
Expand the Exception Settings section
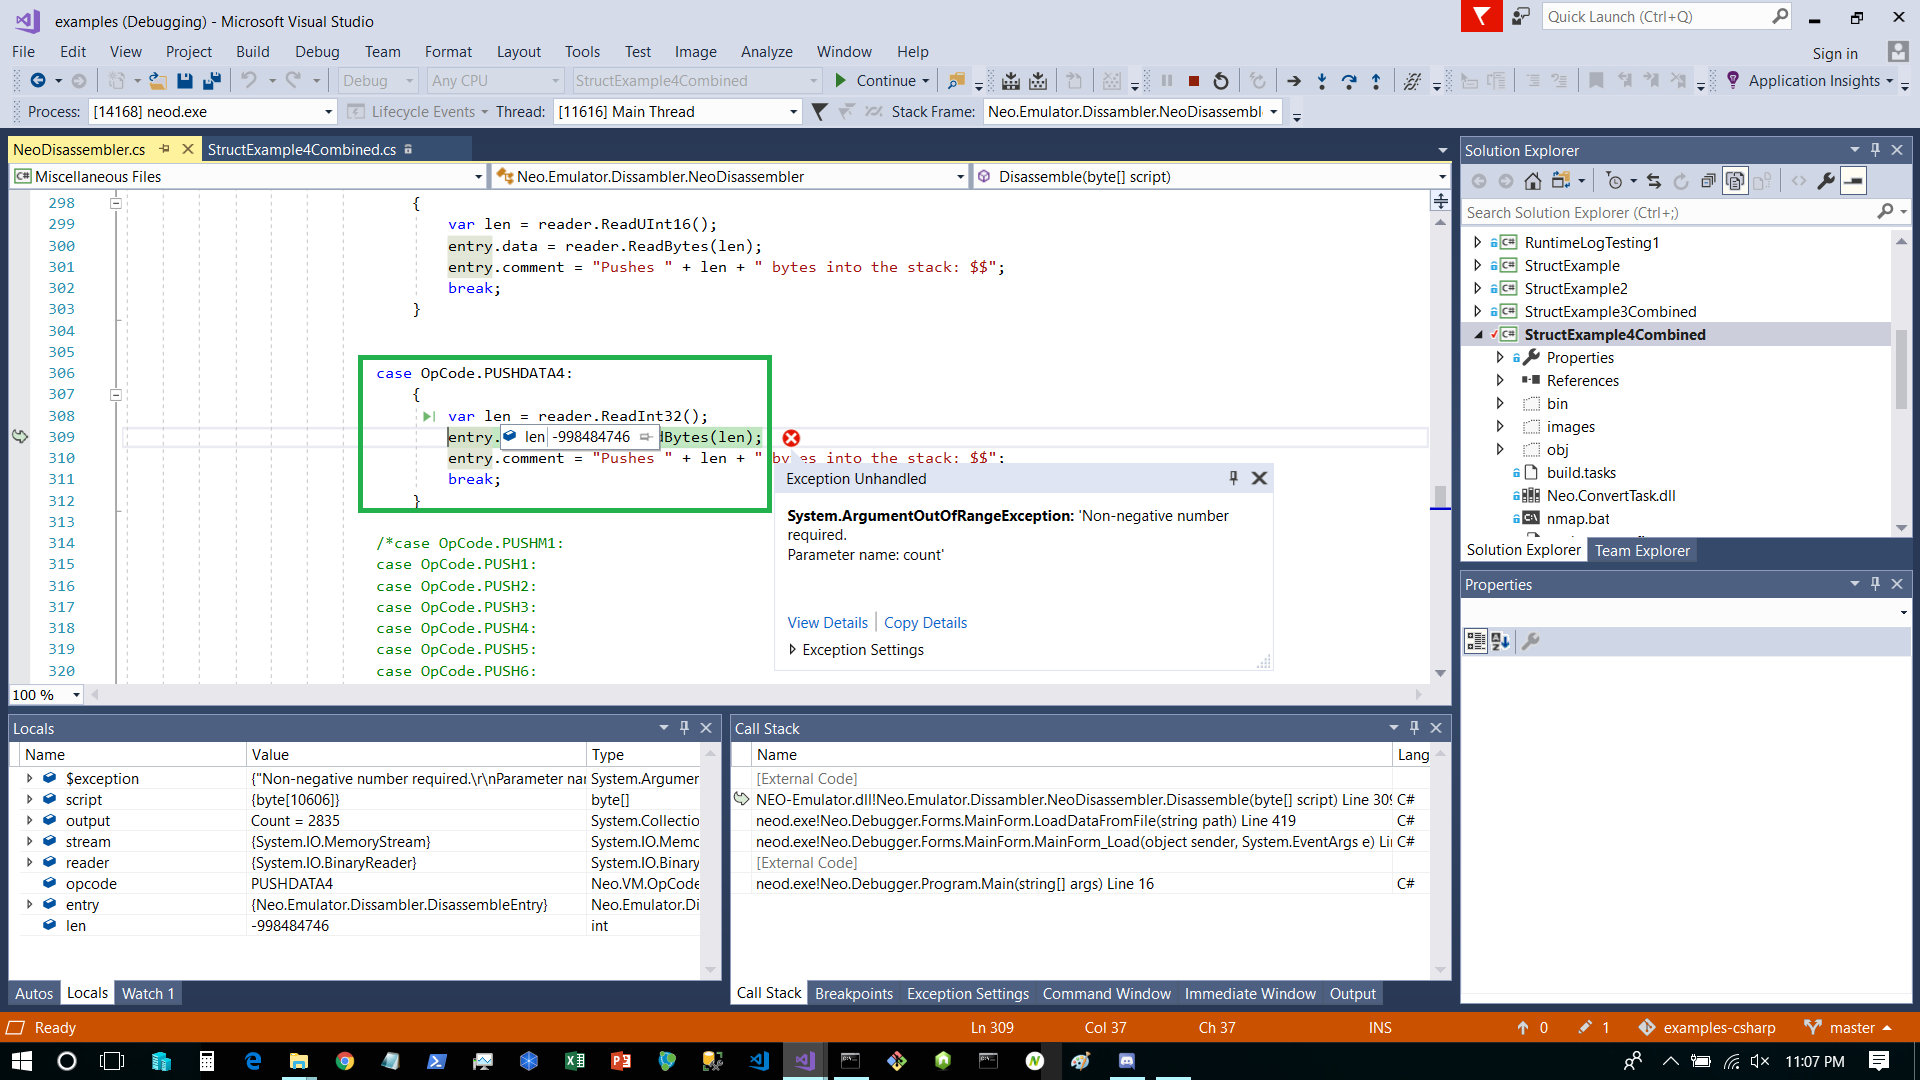(792, 650)
